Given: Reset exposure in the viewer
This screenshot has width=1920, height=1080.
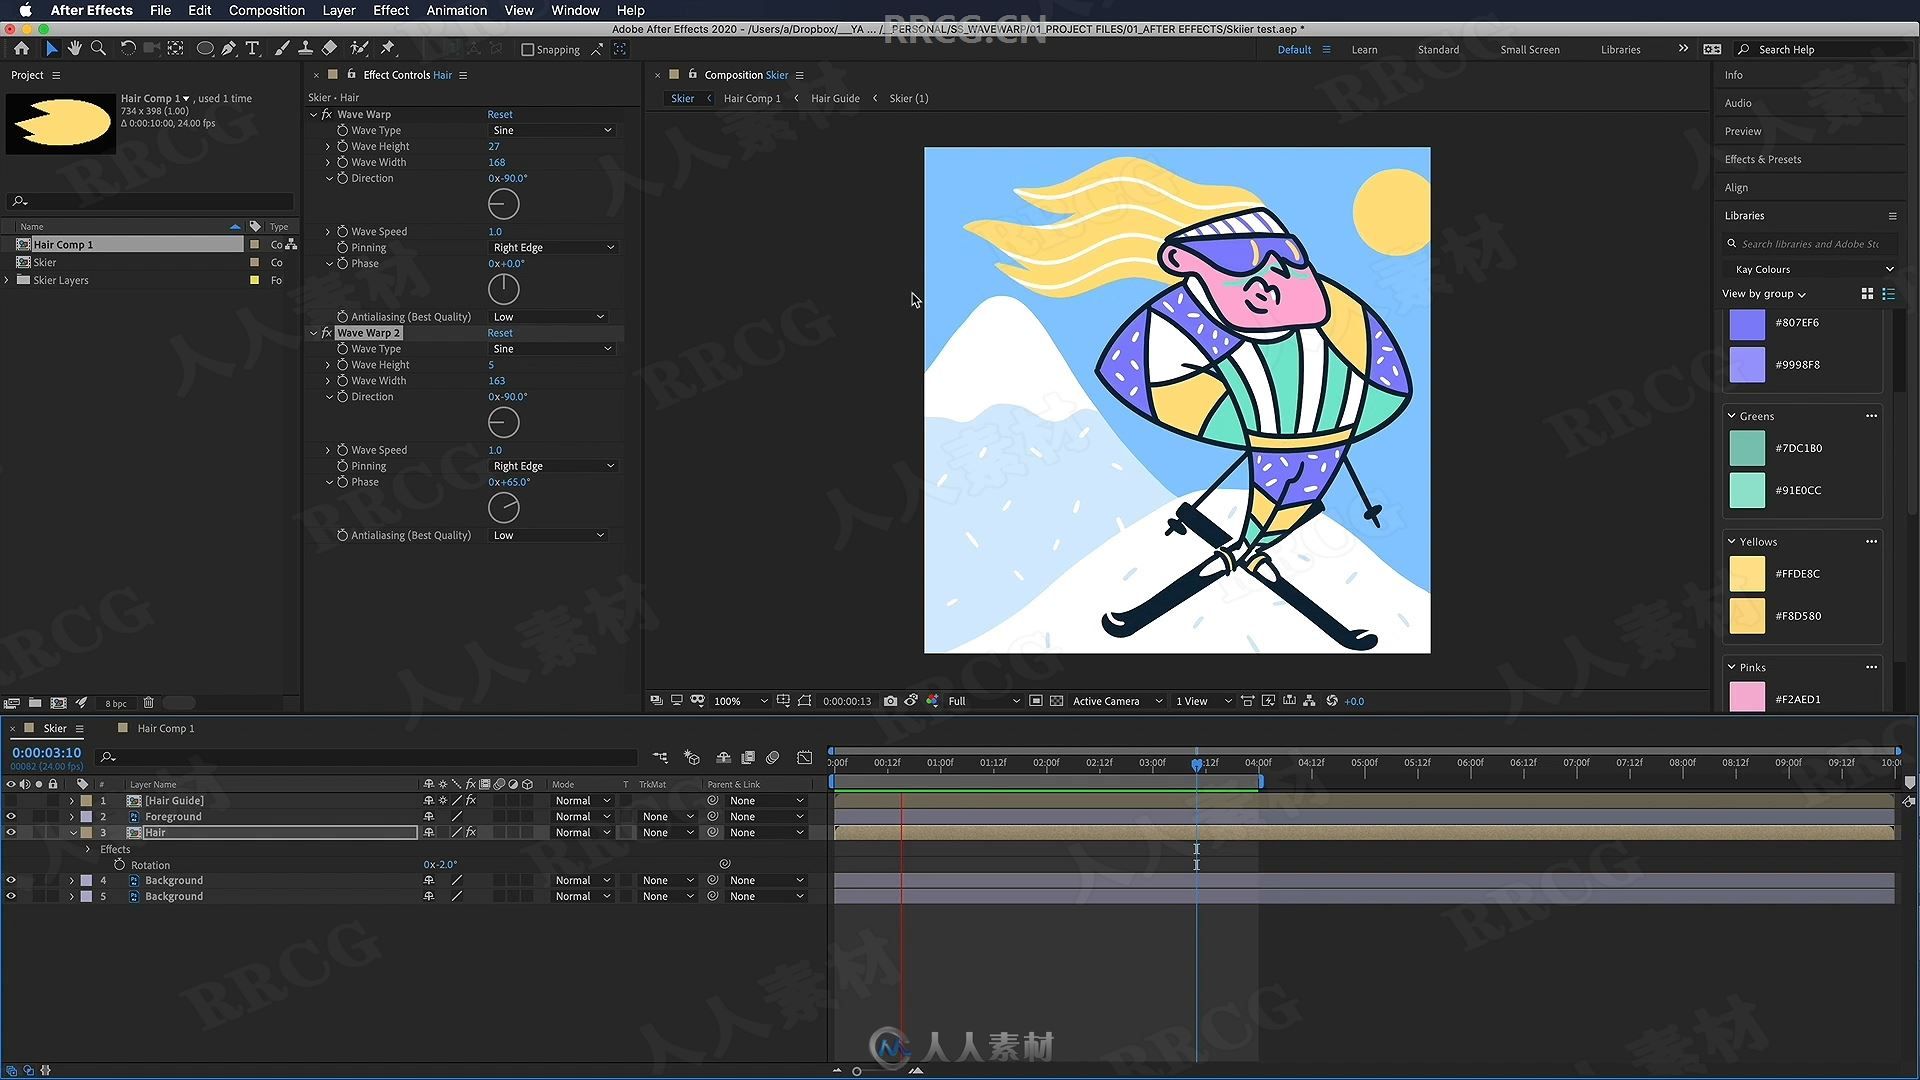Looking at the screenshot, I should [x=1332, y=701].
